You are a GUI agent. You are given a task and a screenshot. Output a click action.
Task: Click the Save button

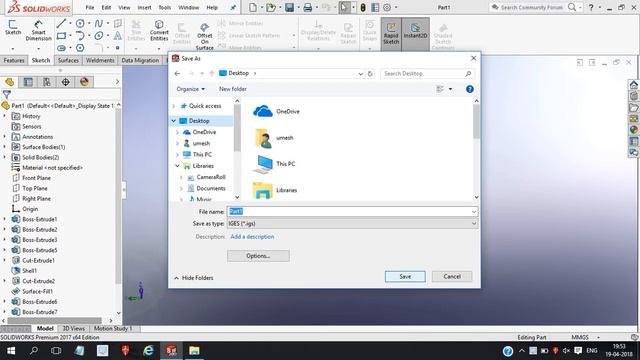coord(405,277)
